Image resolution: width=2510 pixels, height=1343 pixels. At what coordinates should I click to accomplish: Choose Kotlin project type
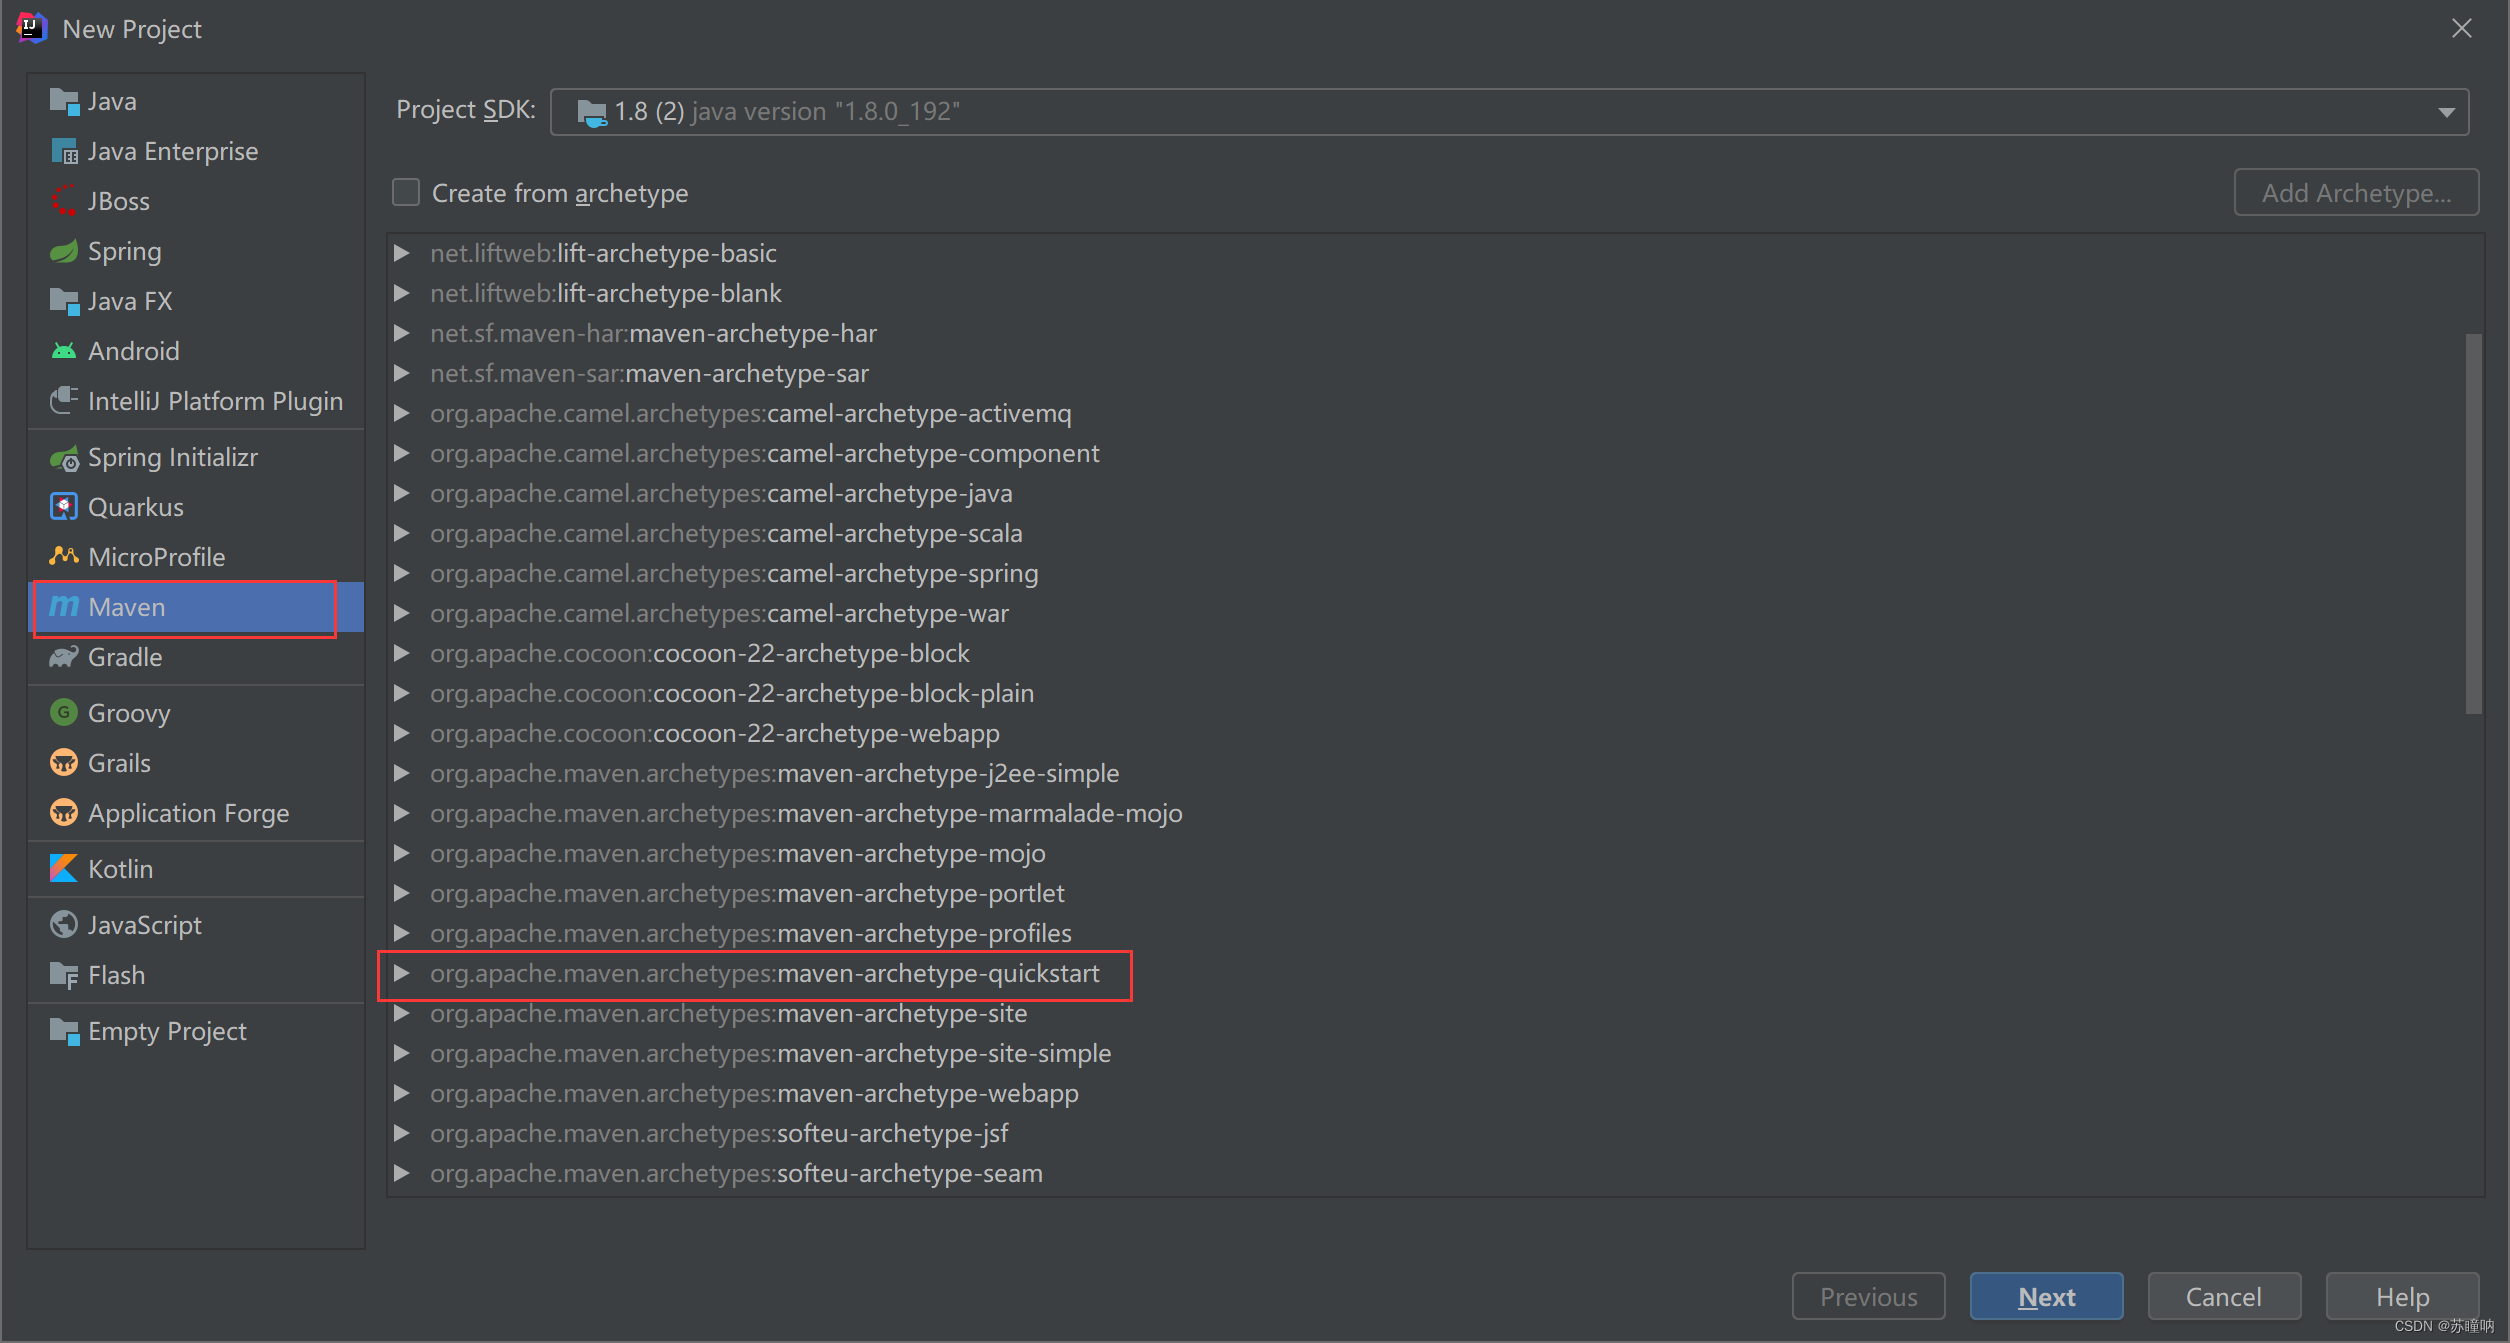coord(197,869)
